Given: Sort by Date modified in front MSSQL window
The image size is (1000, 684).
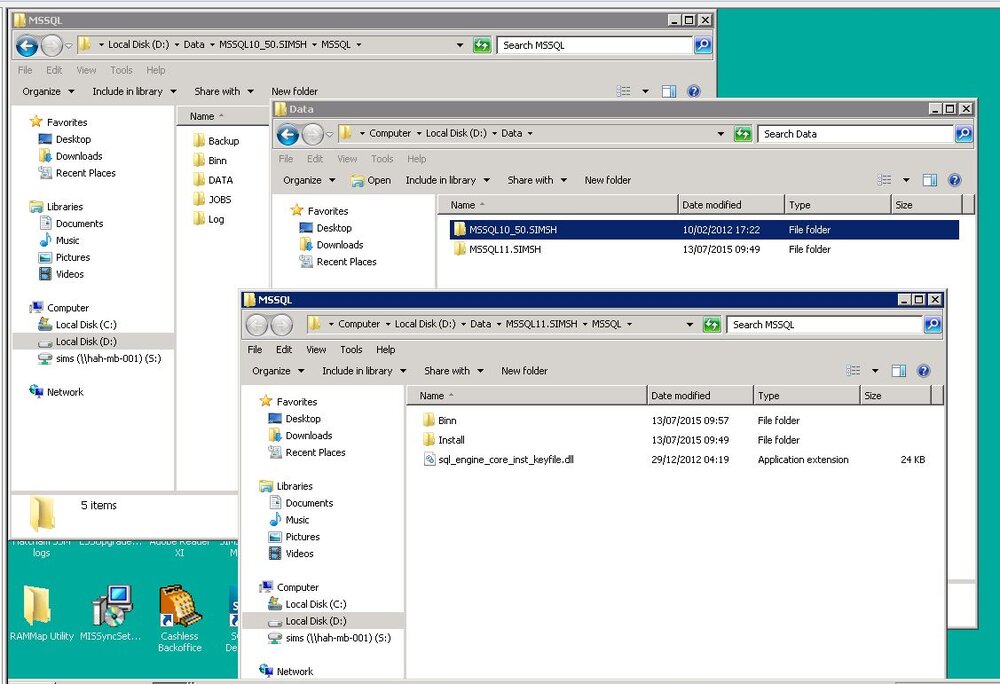Looking at the screenshot, I should point(700,396).
